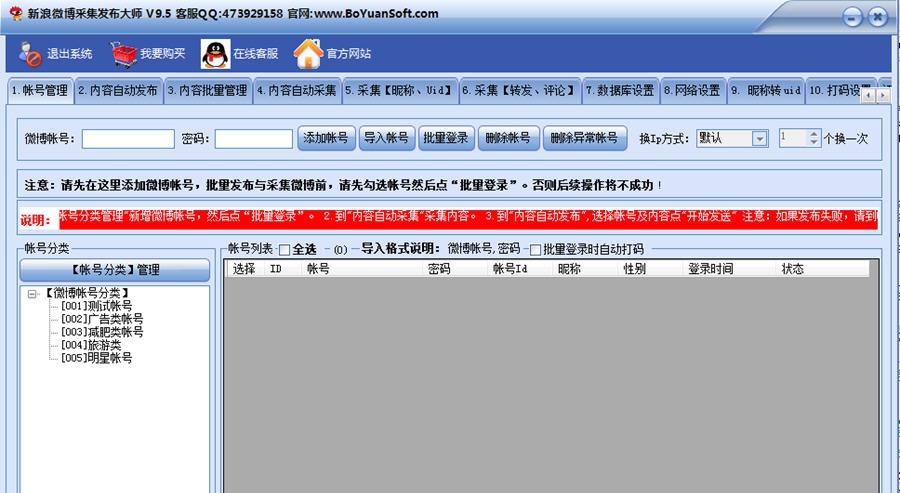
Task: Collapse the 【微博帐号分类】 tree node
Action: pyautogui.click(x=32, y=294)
